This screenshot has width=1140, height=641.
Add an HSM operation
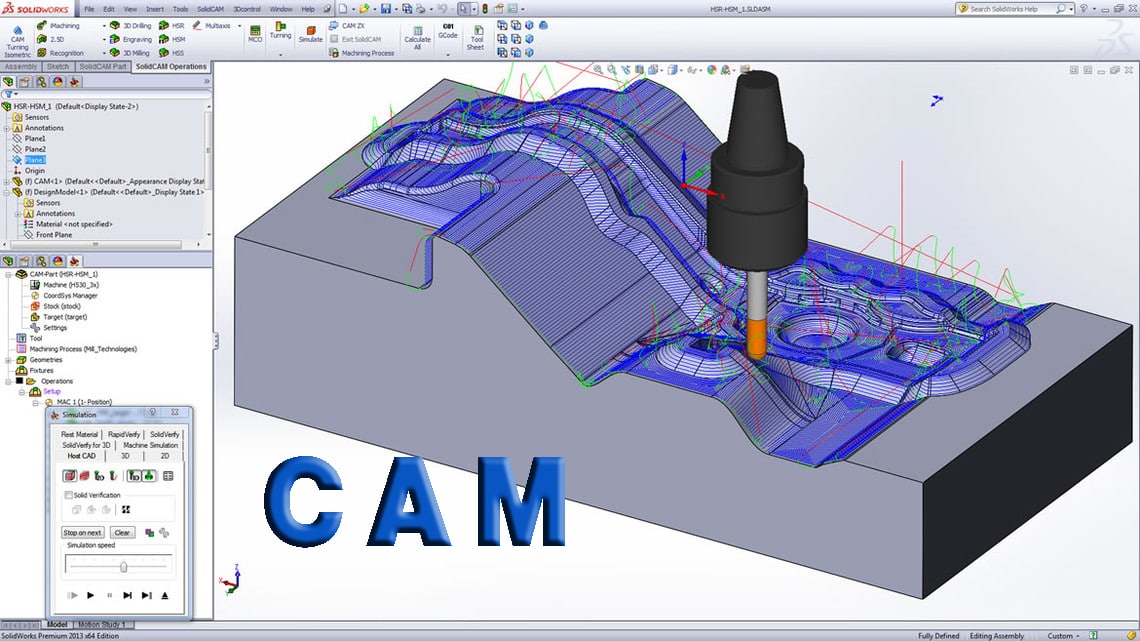pyautogui.click(x=172, y=39)
